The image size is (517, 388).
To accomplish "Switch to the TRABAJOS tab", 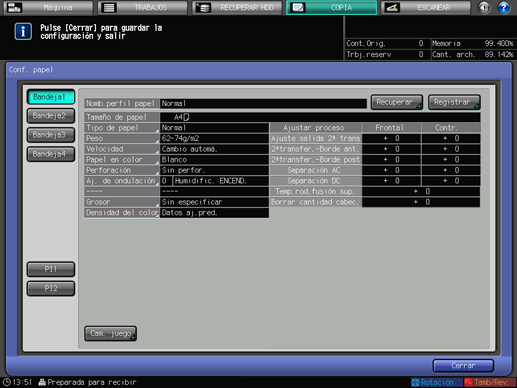I will [143, 7].
